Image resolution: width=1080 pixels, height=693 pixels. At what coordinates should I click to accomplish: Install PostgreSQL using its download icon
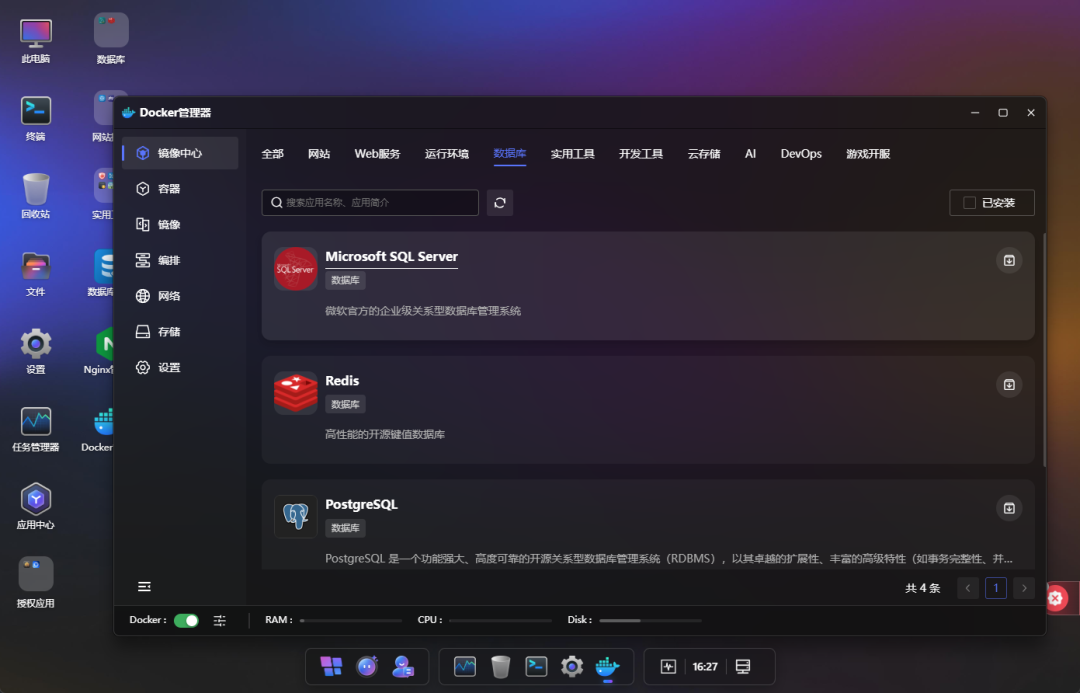1009,508
